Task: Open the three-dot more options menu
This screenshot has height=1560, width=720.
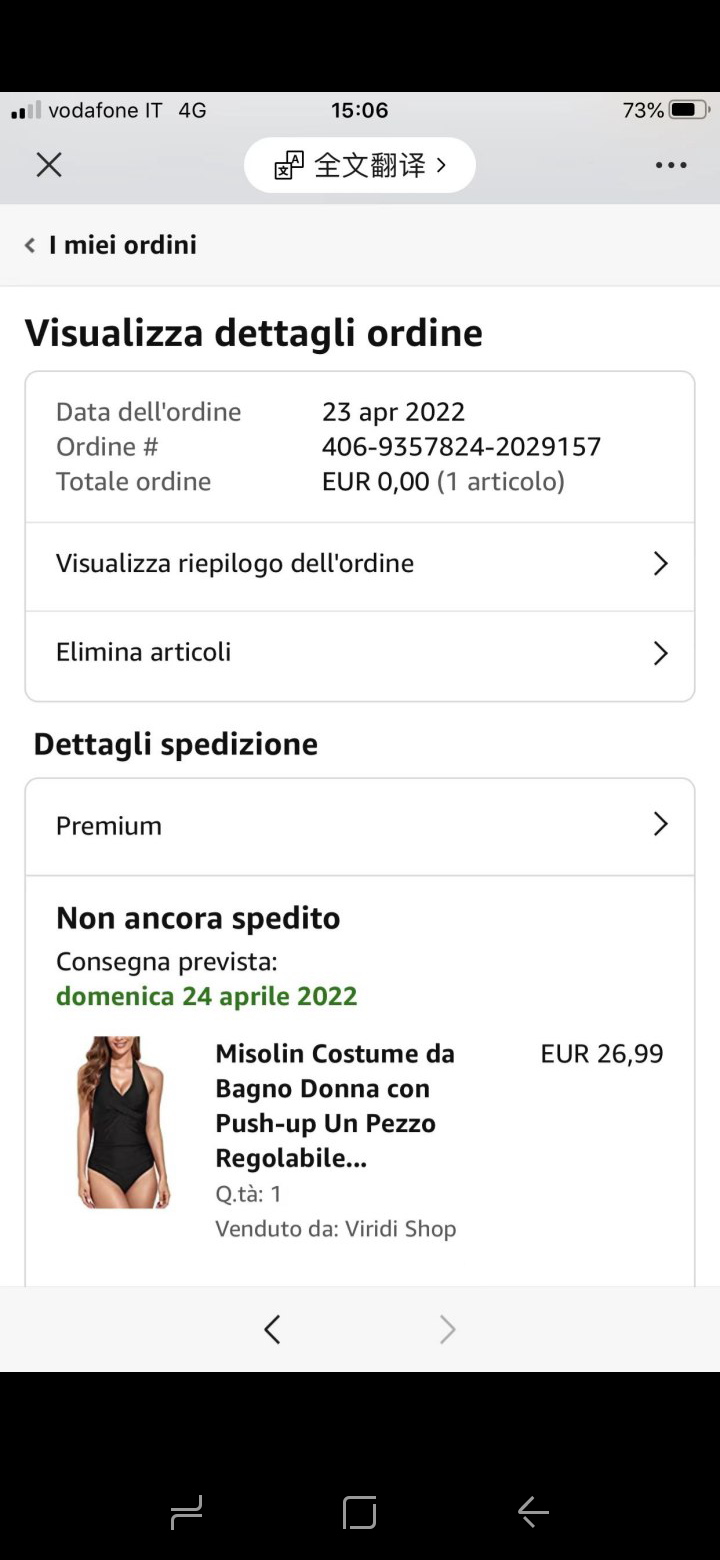Action: coord(671,165)
